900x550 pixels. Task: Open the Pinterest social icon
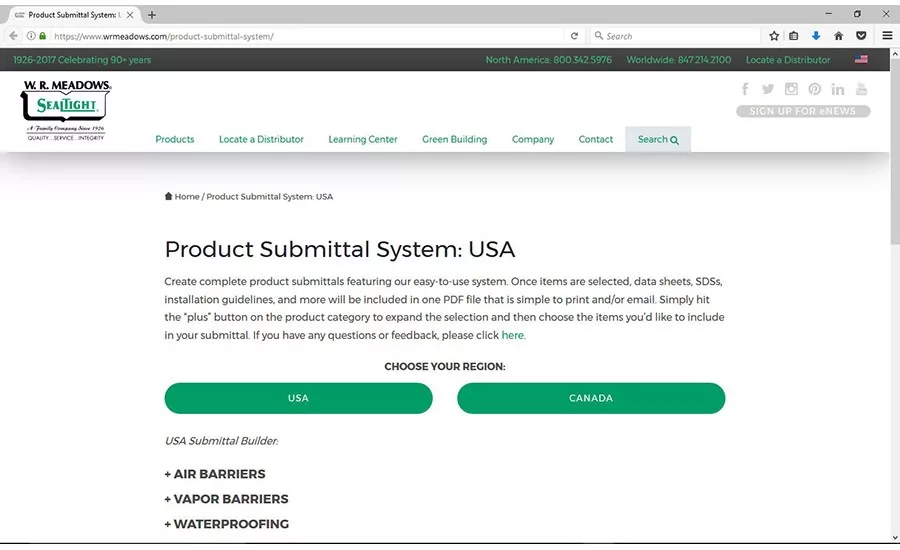[x=814, y=89]
